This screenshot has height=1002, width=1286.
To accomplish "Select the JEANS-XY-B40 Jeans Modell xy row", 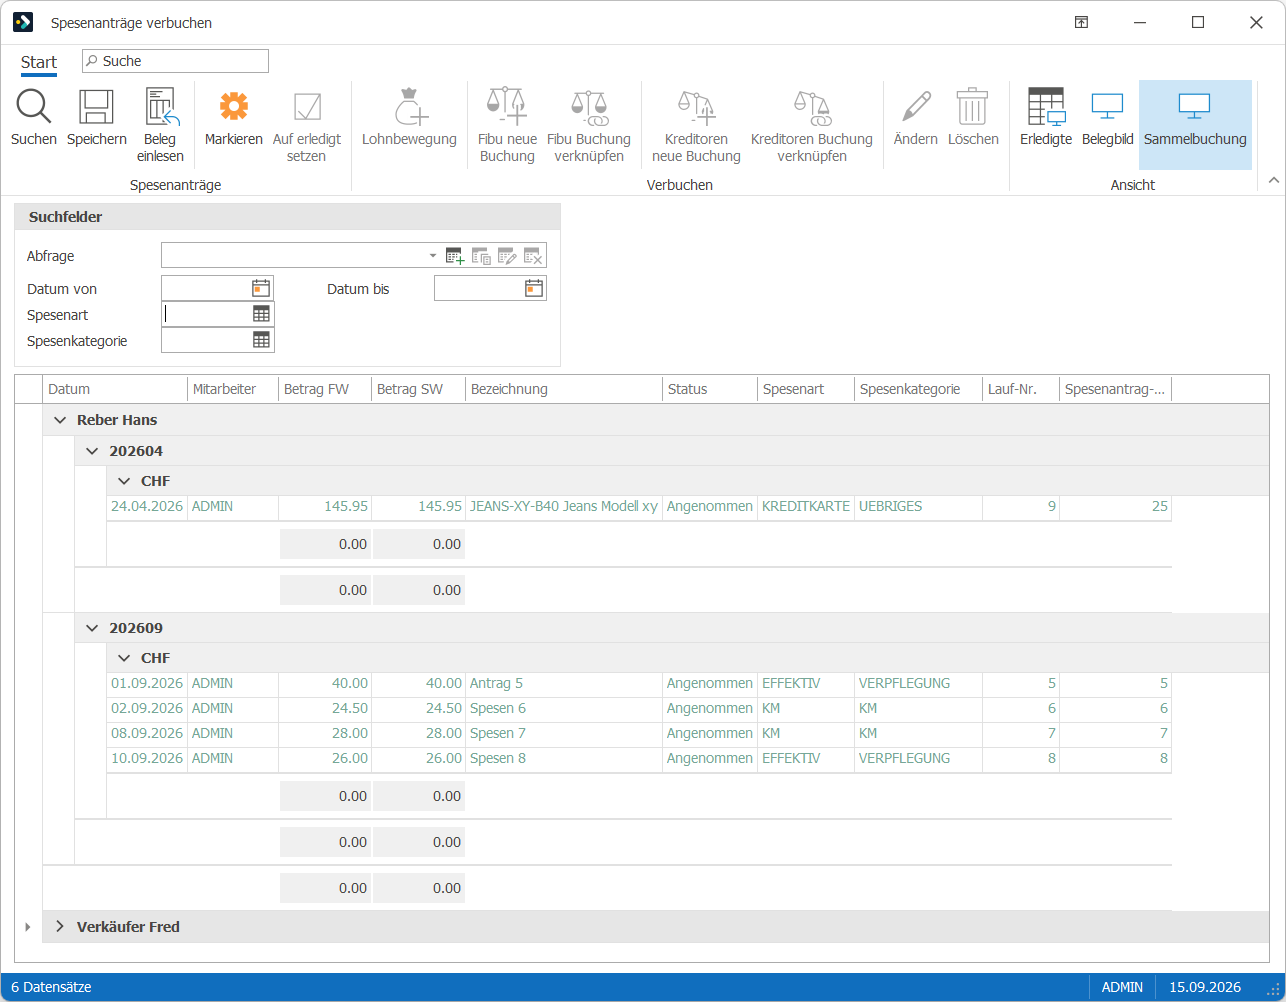I will pos(639,506).
